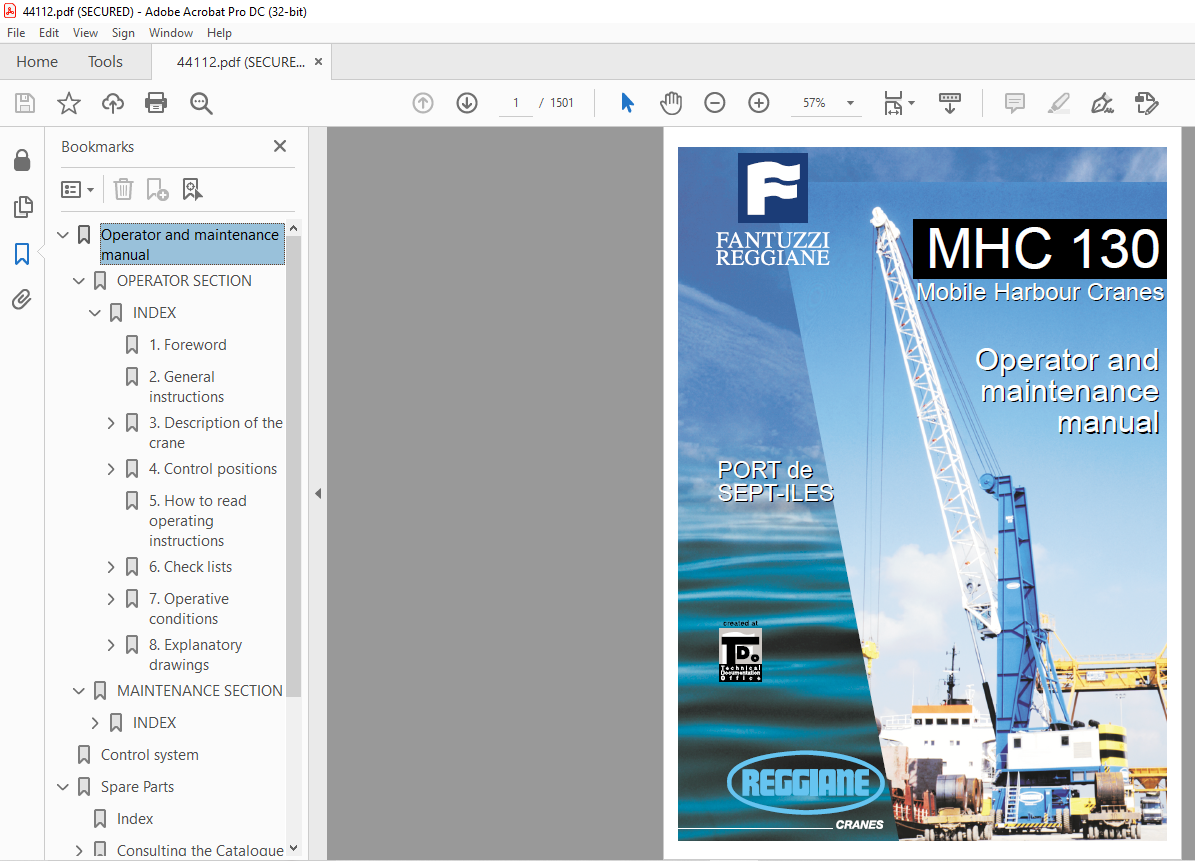Collapse the OPERATOR SECTION bookmark
1195x861 pixels.
pos(78,280)
